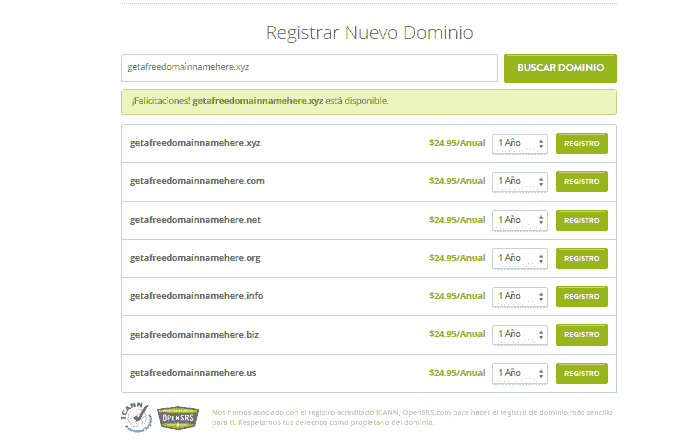Click the ICANN OpenSRS partnership notice text
This screenshot has height=443, width=685.
coord(412,417)
